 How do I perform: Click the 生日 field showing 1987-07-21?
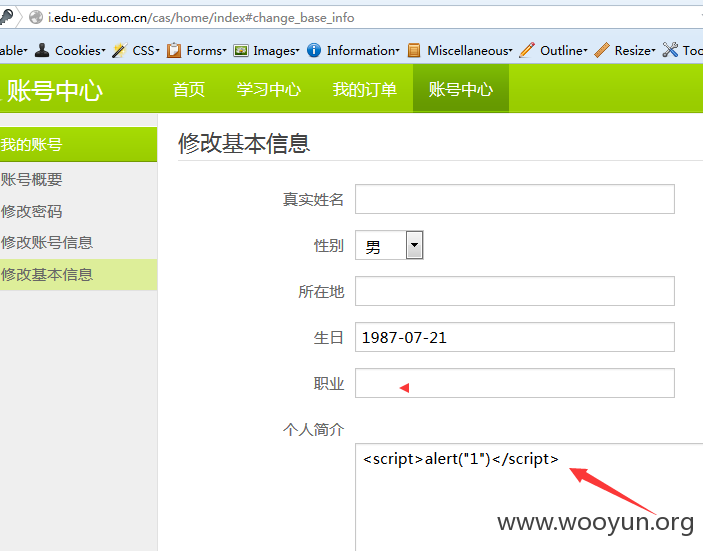click(515, 337)
